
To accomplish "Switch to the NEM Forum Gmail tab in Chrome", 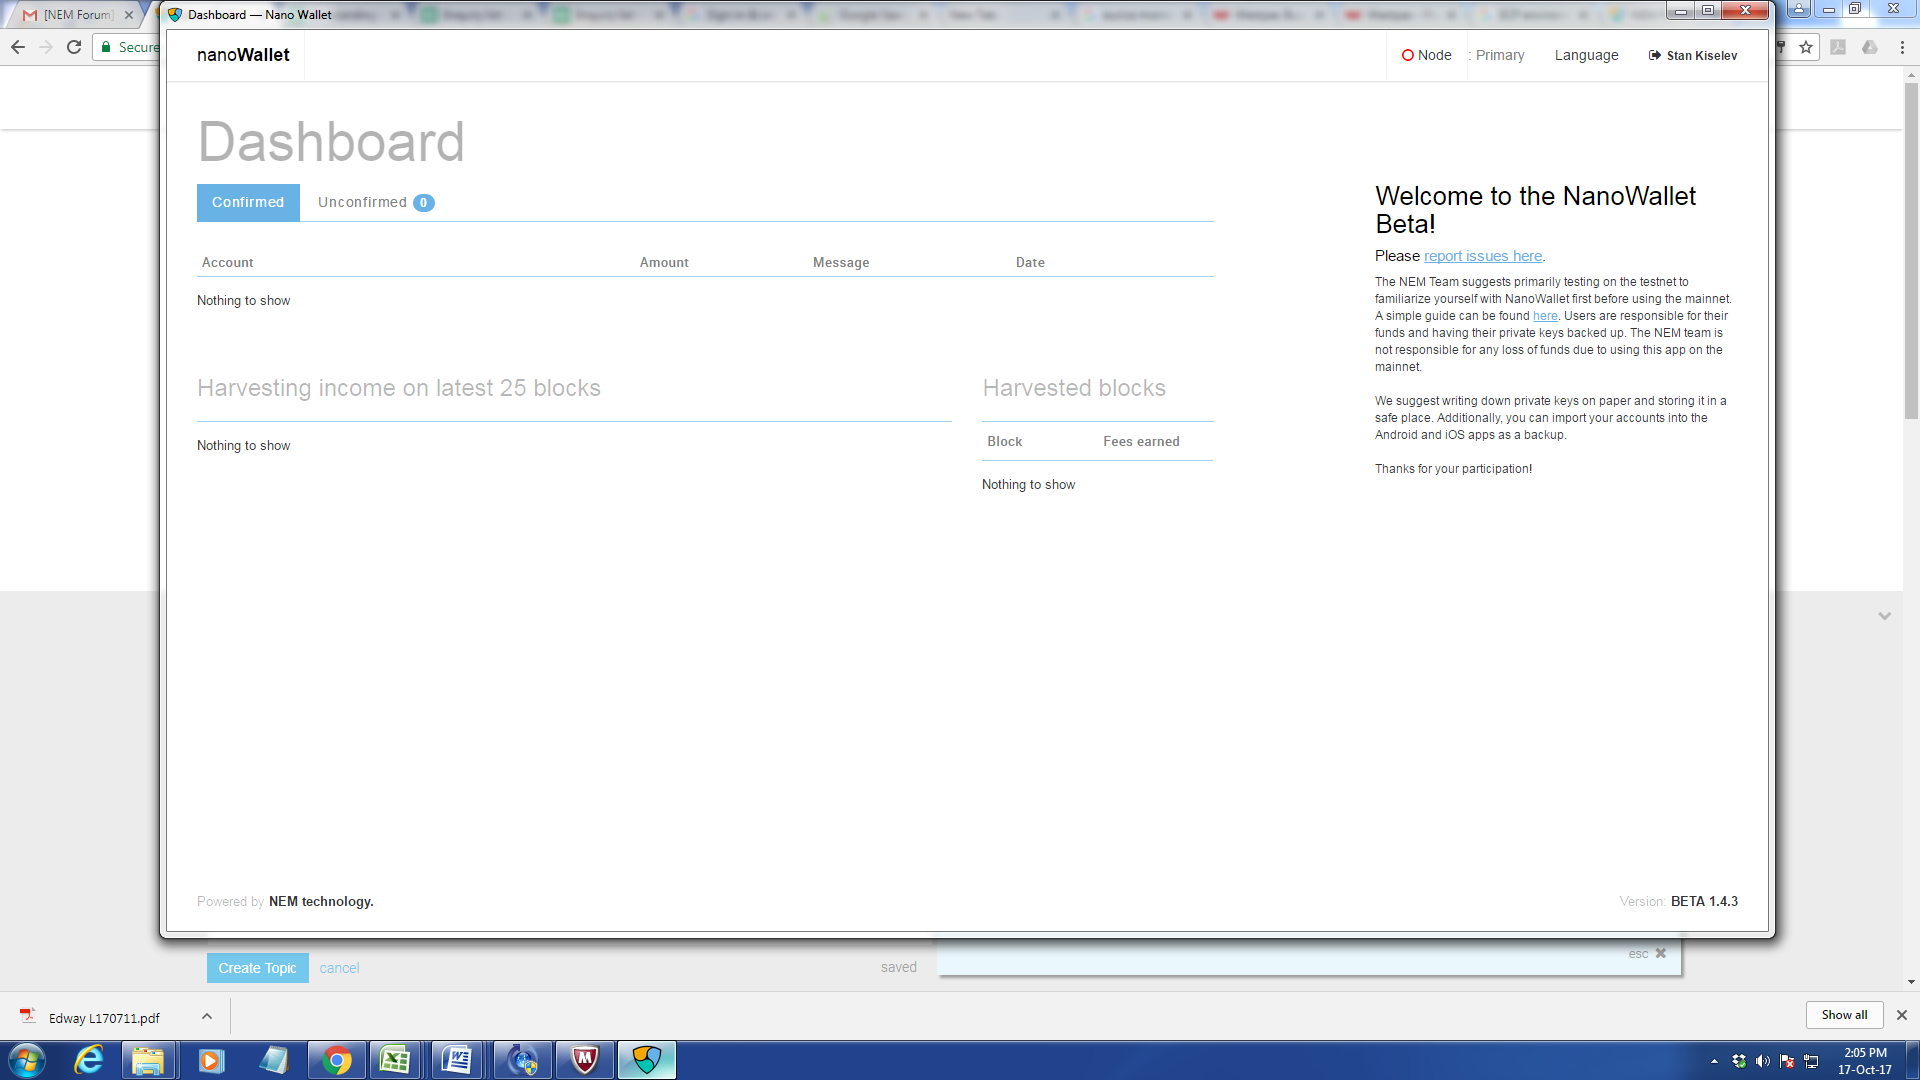I will click(77, 15).
